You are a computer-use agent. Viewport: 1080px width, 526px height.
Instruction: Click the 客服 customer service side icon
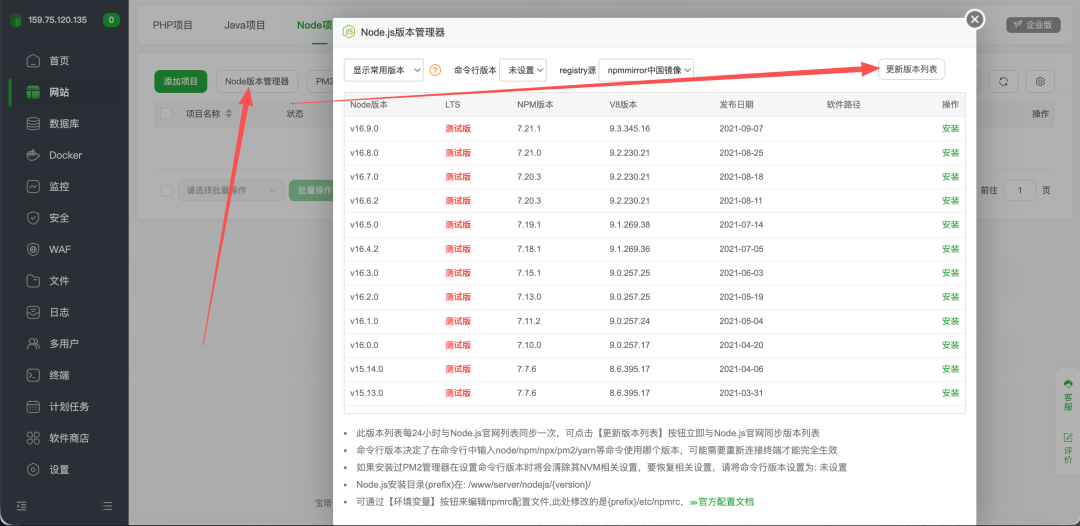point(1068,394)
